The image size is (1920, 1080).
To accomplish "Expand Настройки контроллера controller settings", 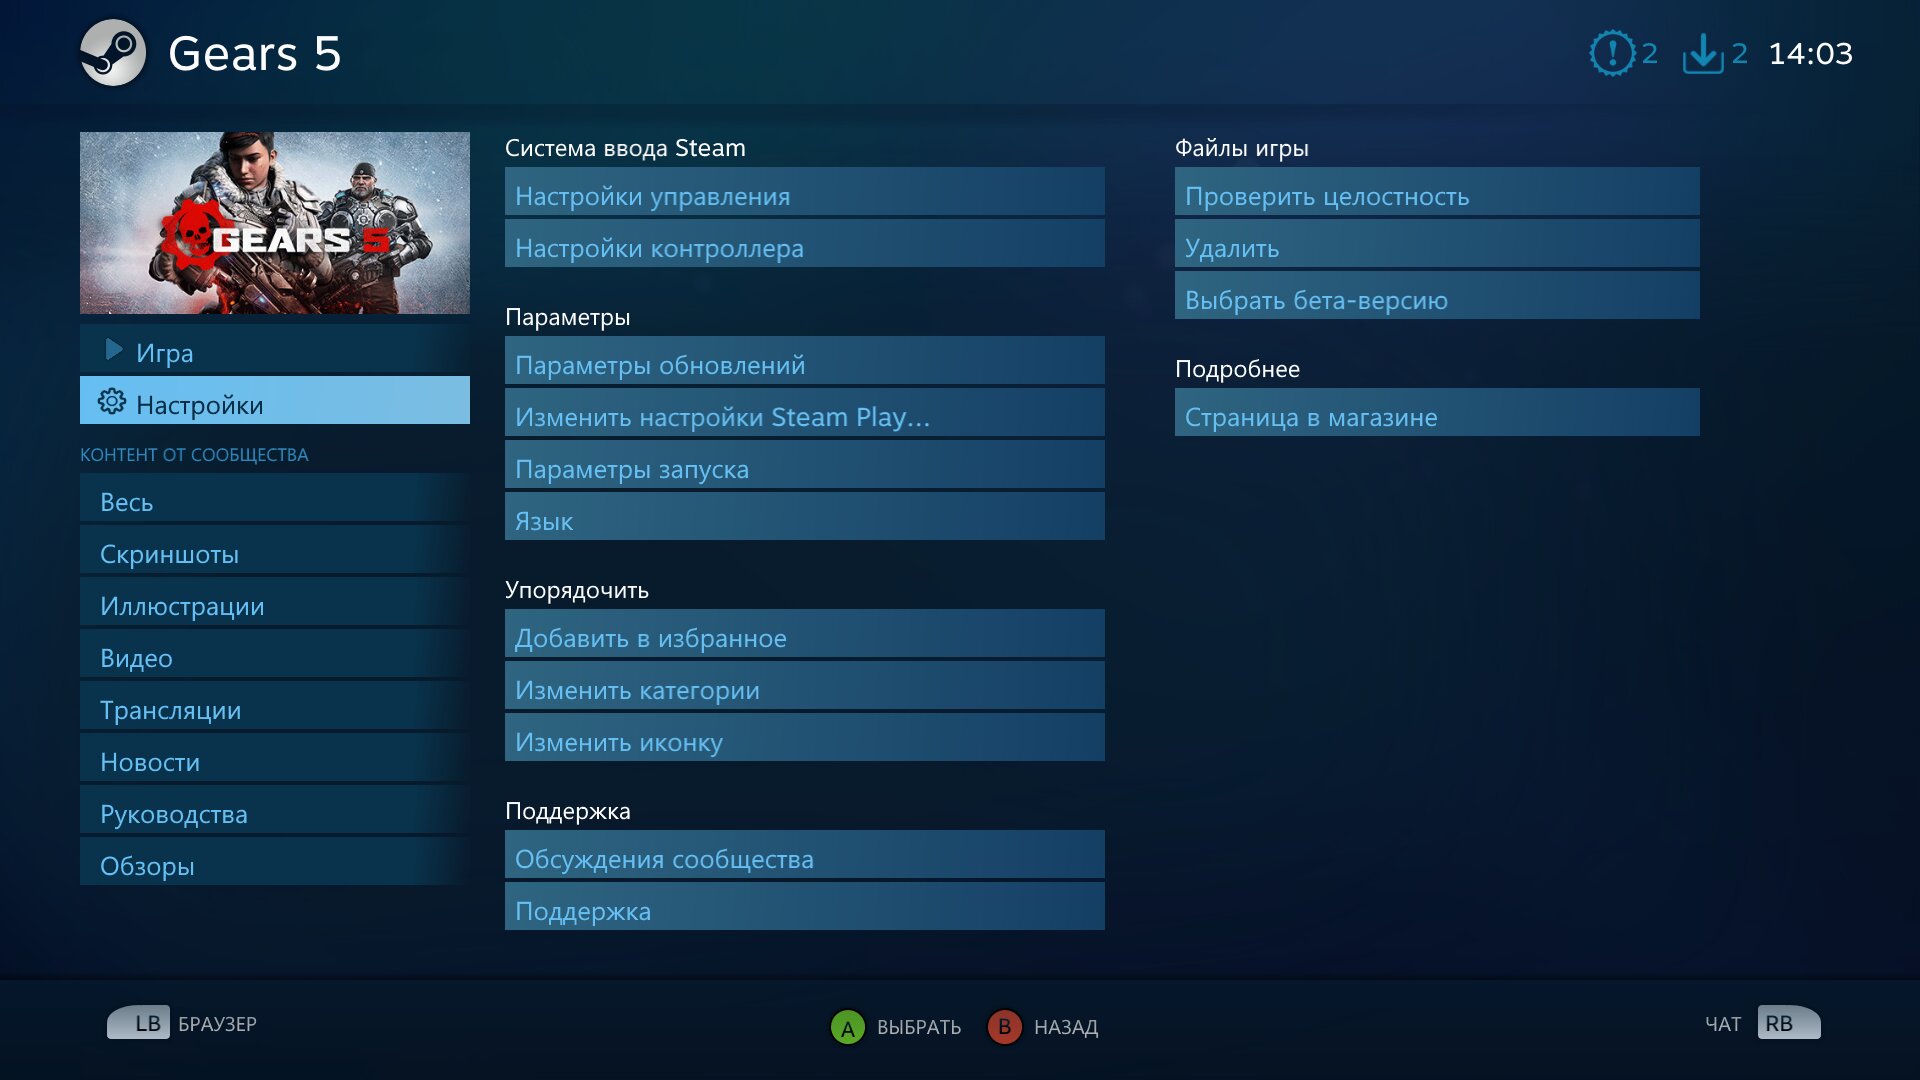I will pos(807,248).
